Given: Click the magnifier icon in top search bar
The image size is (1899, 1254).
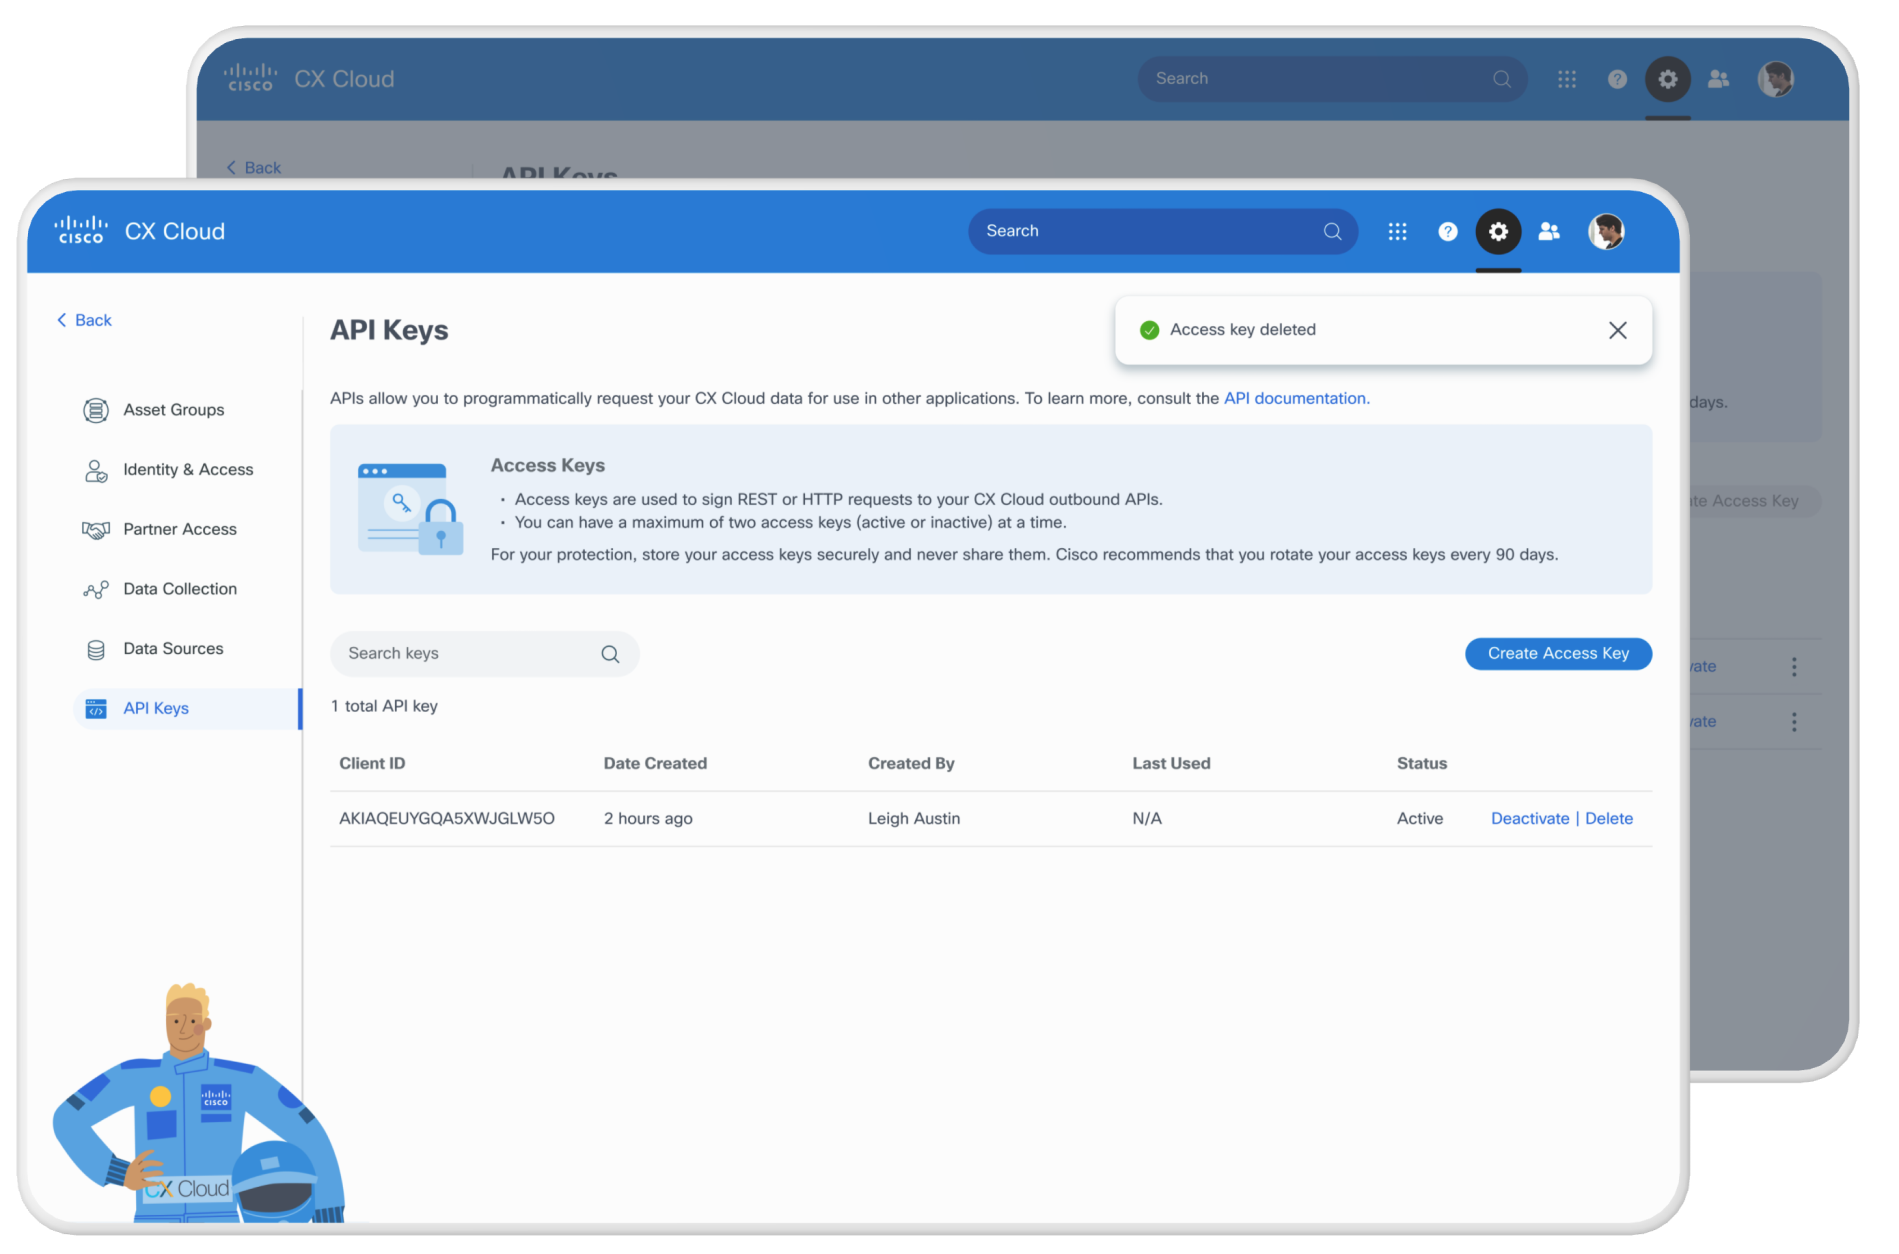Looking at the screenshot, I should point(1332,231).
